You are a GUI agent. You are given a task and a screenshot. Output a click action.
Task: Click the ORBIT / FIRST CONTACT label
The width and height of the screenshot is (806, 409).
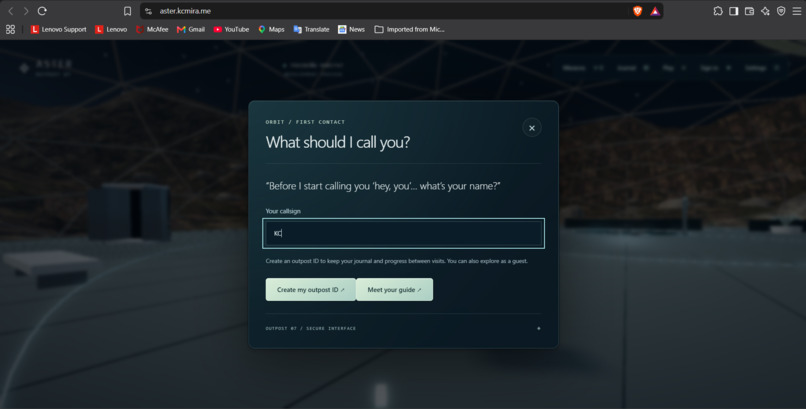305,122
